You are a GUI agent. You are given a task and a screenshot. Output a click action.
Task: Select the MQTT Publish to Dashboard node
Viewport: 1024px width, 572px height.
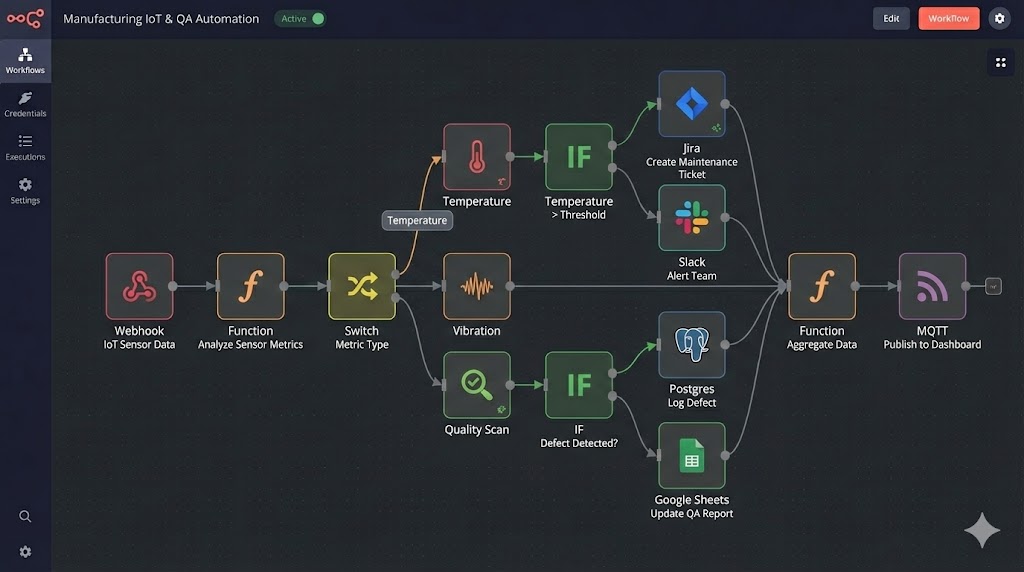[x=932, y=286]
